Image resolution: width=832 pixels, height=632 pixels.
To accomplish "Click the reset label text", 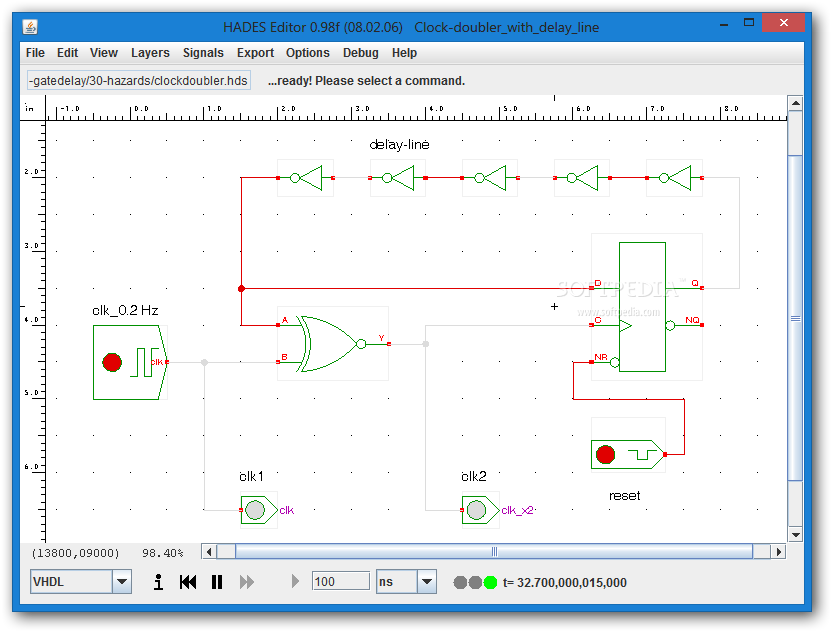I will [625, 496].
